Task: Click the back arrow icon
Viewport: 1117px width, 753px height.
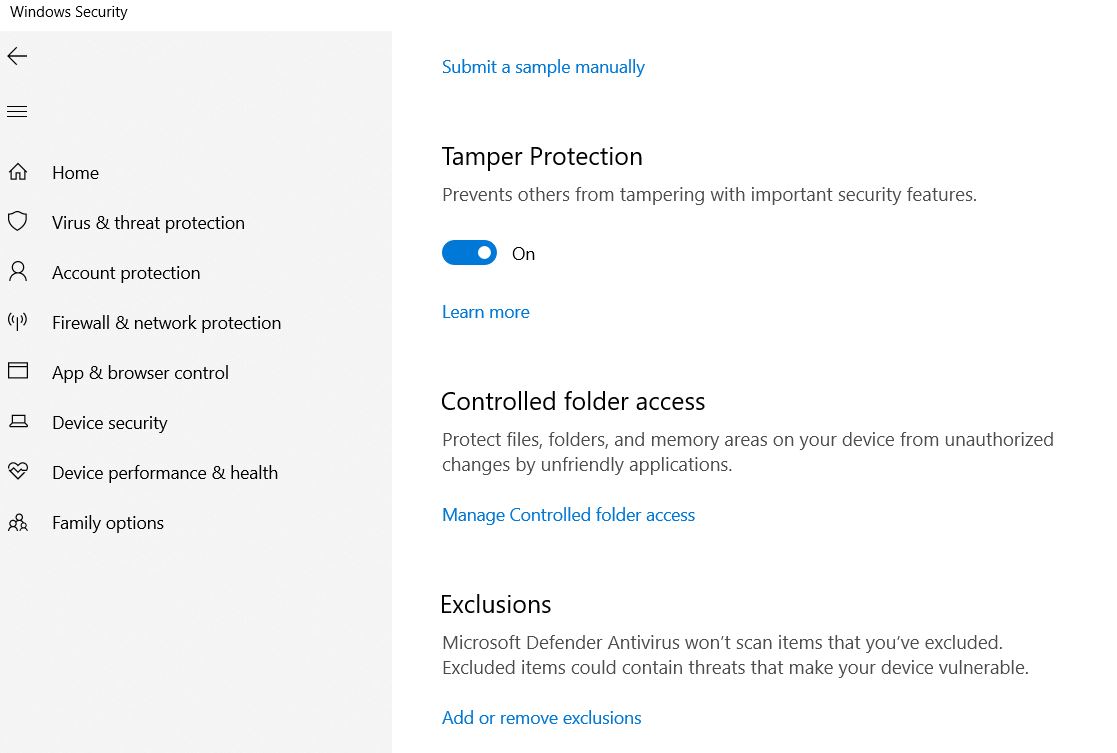Action: (x=17, y=56)
